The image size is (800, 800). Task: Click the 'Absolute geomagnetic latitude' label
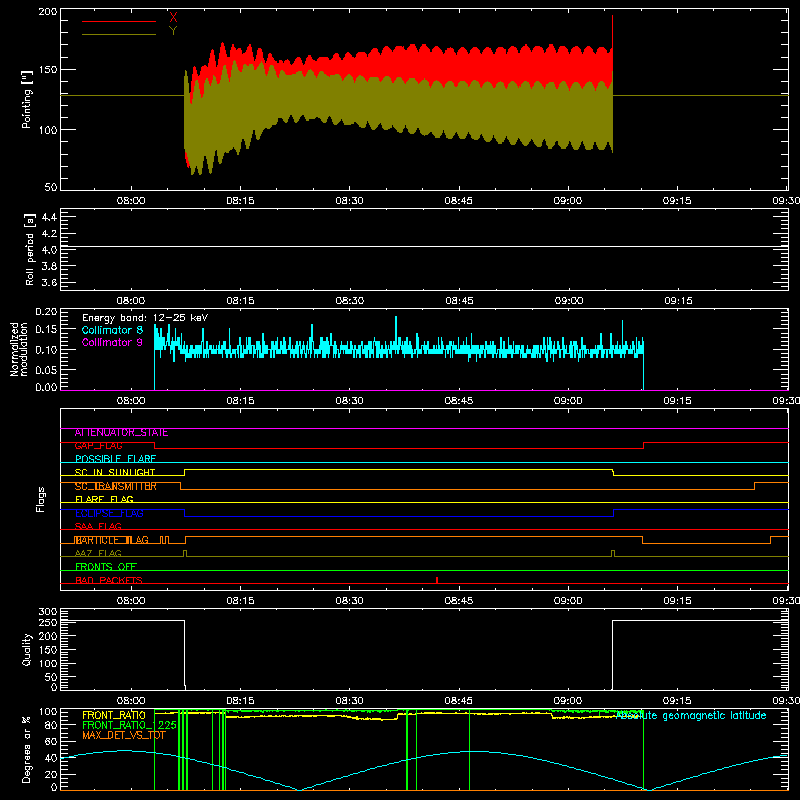click(691, 716)
